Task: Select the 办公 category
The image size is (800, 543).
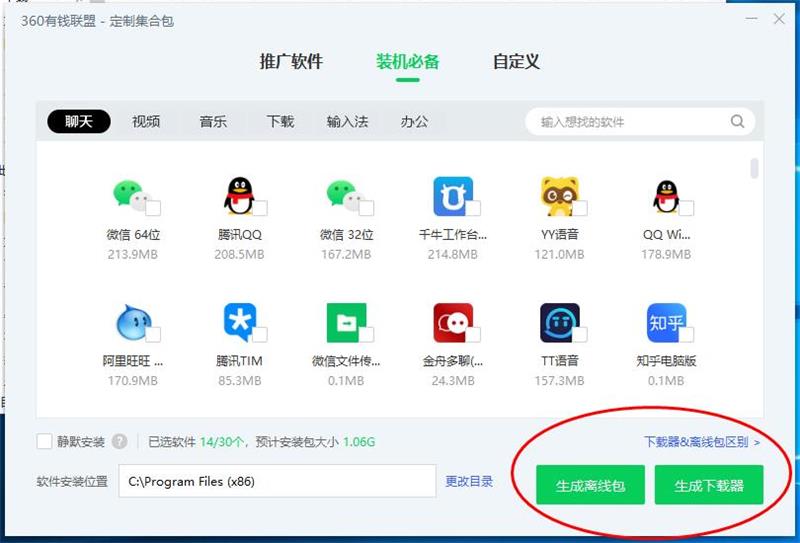Action: tap(414, 121)
